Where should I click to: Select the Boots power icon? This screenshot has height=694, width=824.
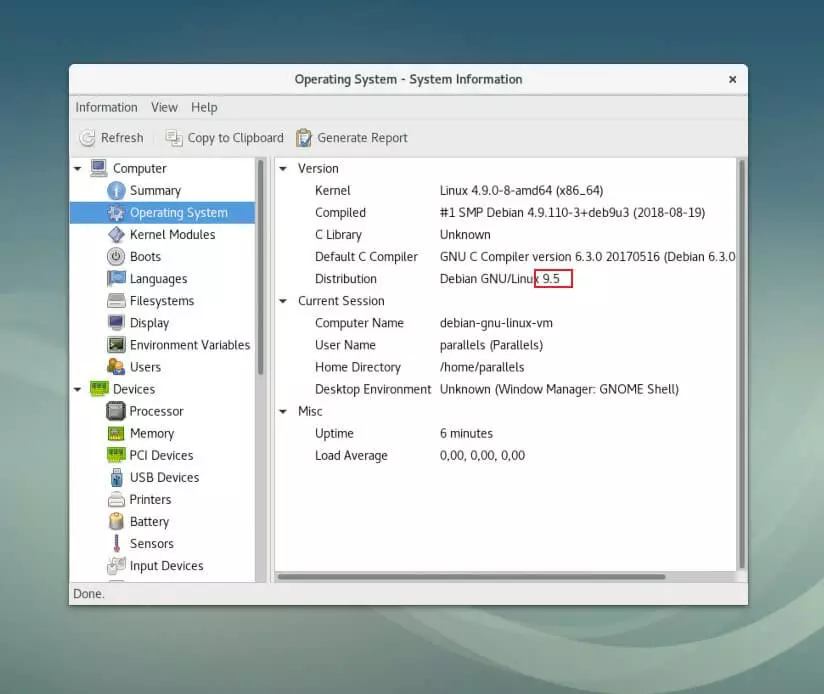click(x=116, y=257)
